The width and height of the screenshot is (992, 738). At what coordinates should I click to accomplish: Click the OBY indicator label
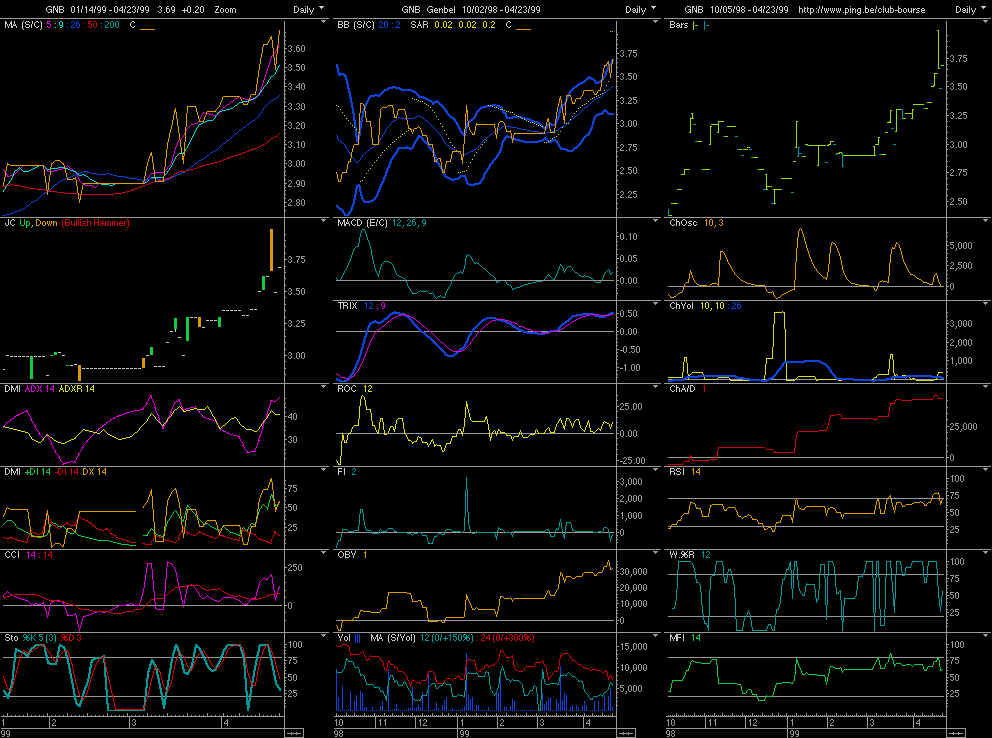(x=347, y=555)
